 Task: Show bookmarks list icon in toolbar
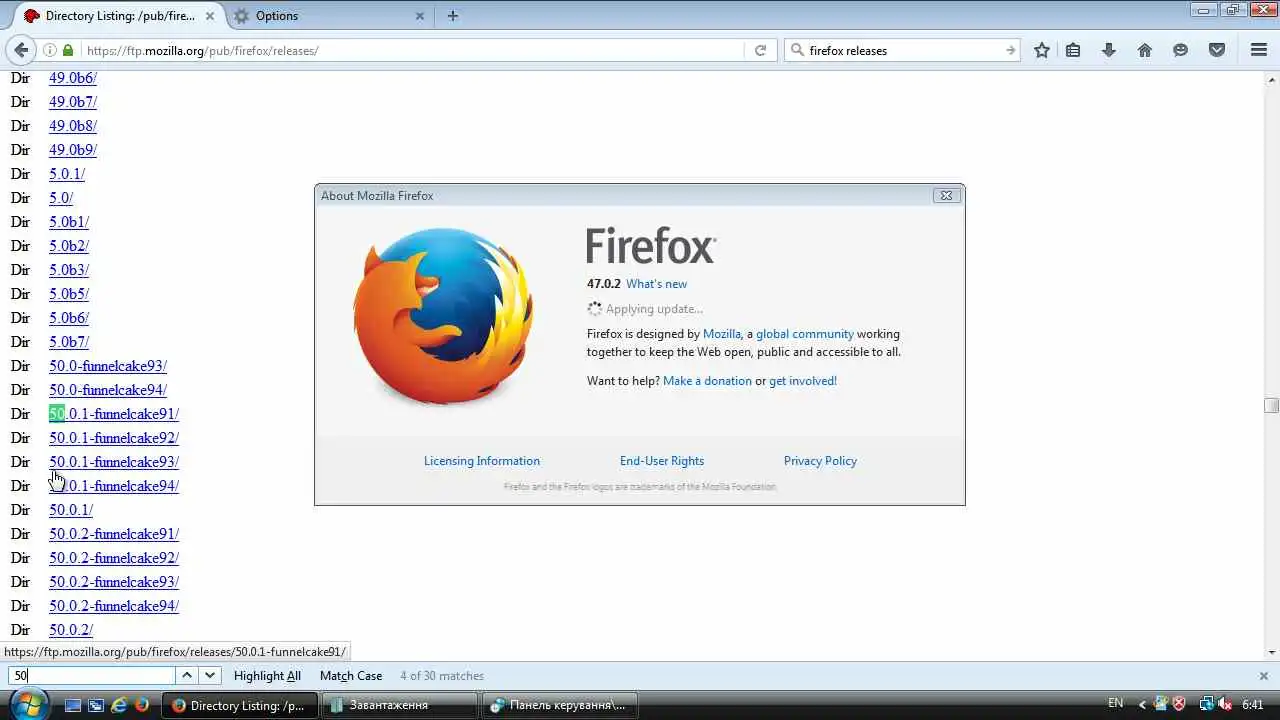(1073, 50)
